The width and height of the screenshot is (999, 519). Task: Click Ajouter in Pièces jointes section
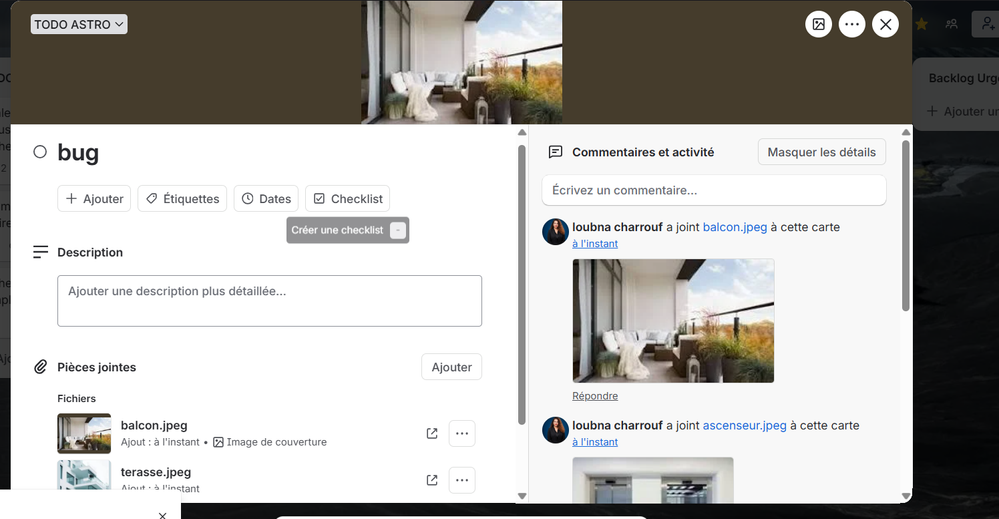452,367
